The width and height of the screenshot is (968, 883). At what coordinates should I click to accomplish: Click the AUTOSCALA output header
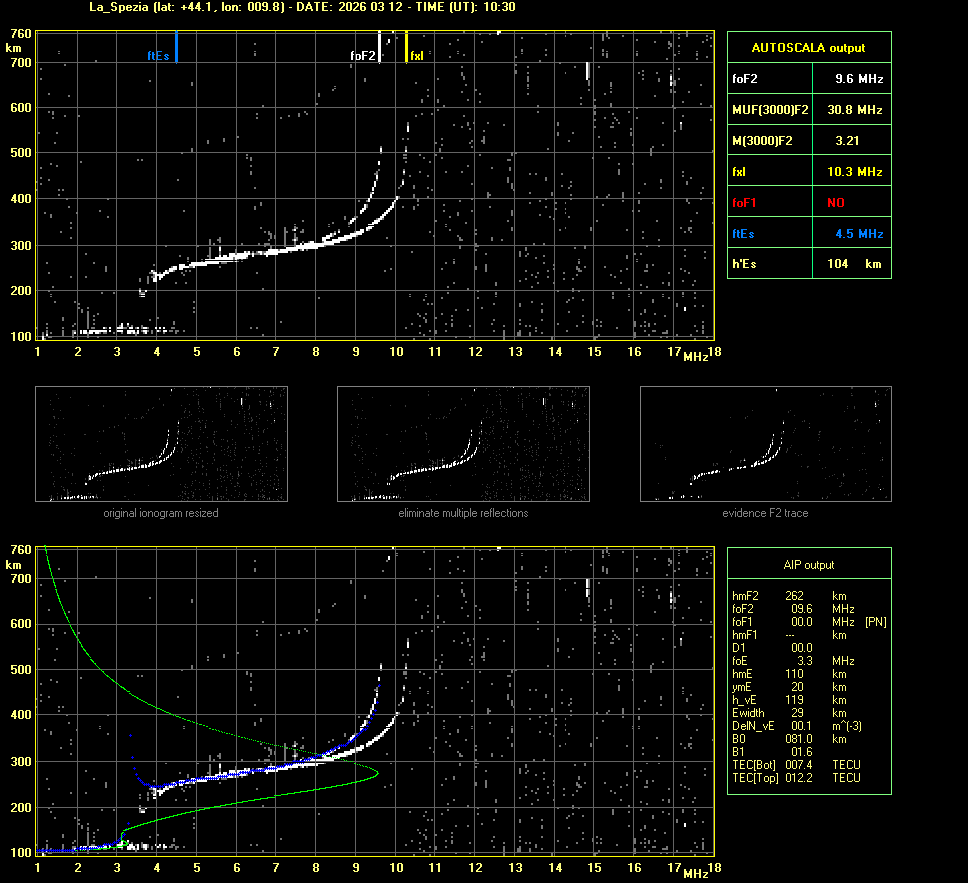[x=808, y=47]
